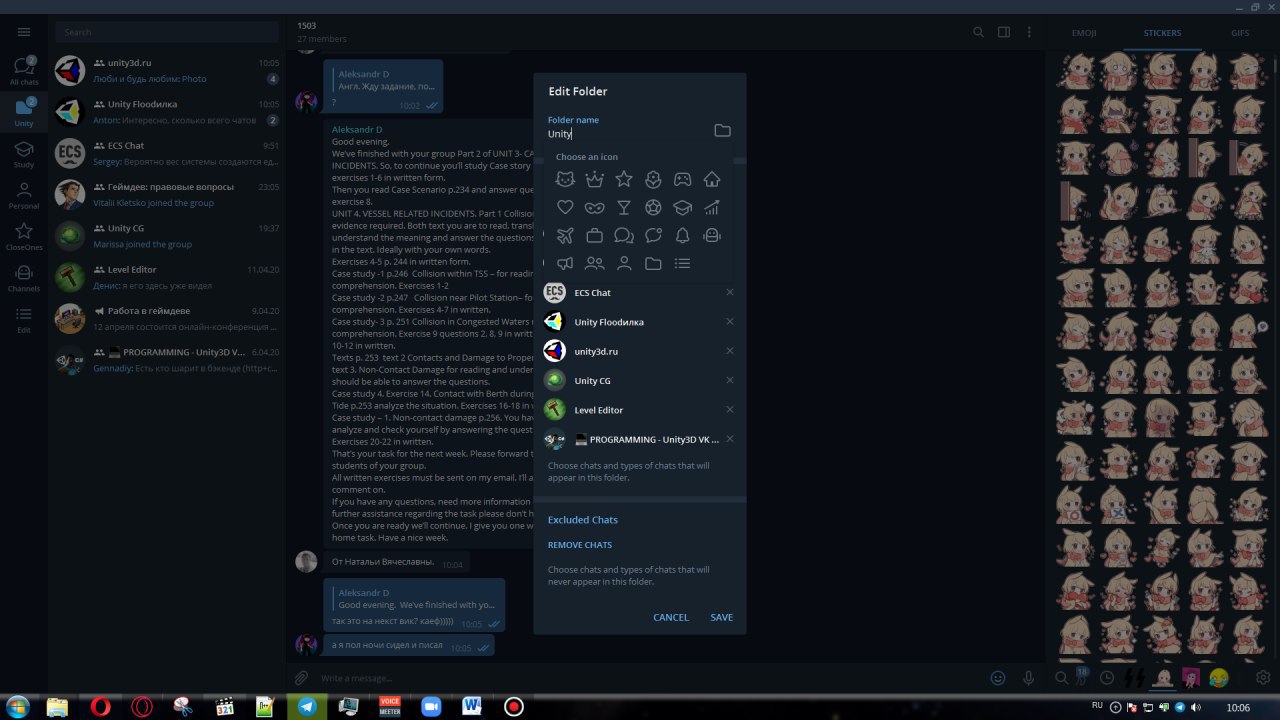
Task: Switch to the GIFS tab
Action: [x=1240, y=33]
